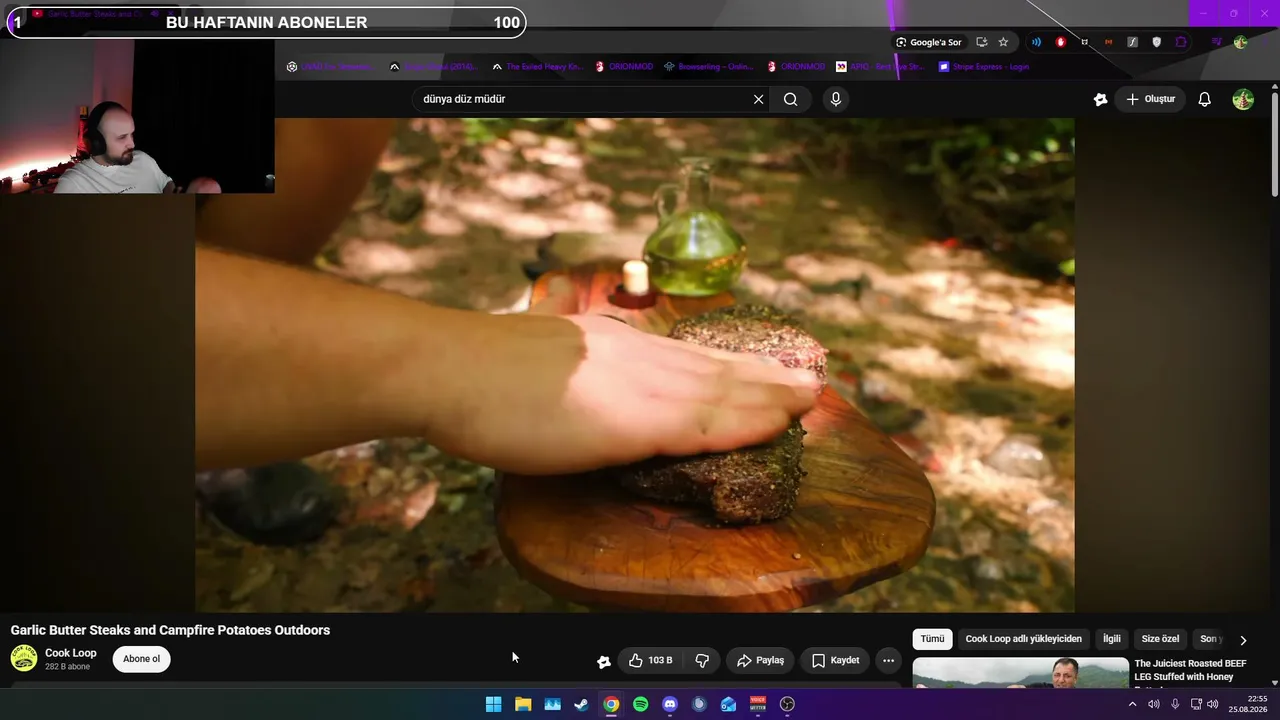Share the video using Paylaş
This screenshot has width=1280, height=720.
(x=760, y=660)
